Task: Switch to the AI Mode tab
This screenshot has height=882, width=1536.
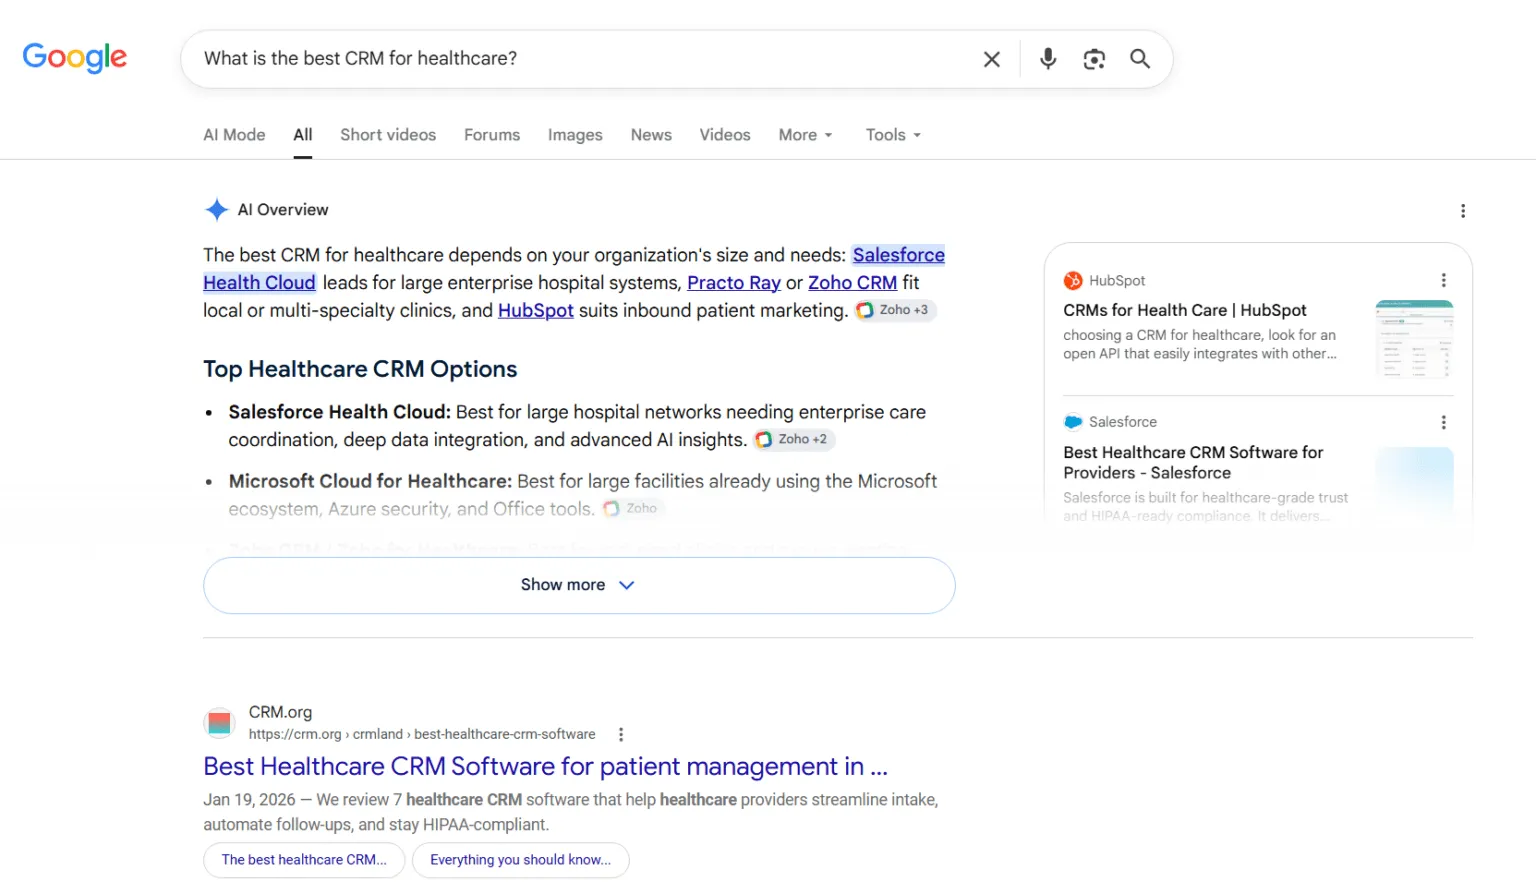Action: coord(234,135)
